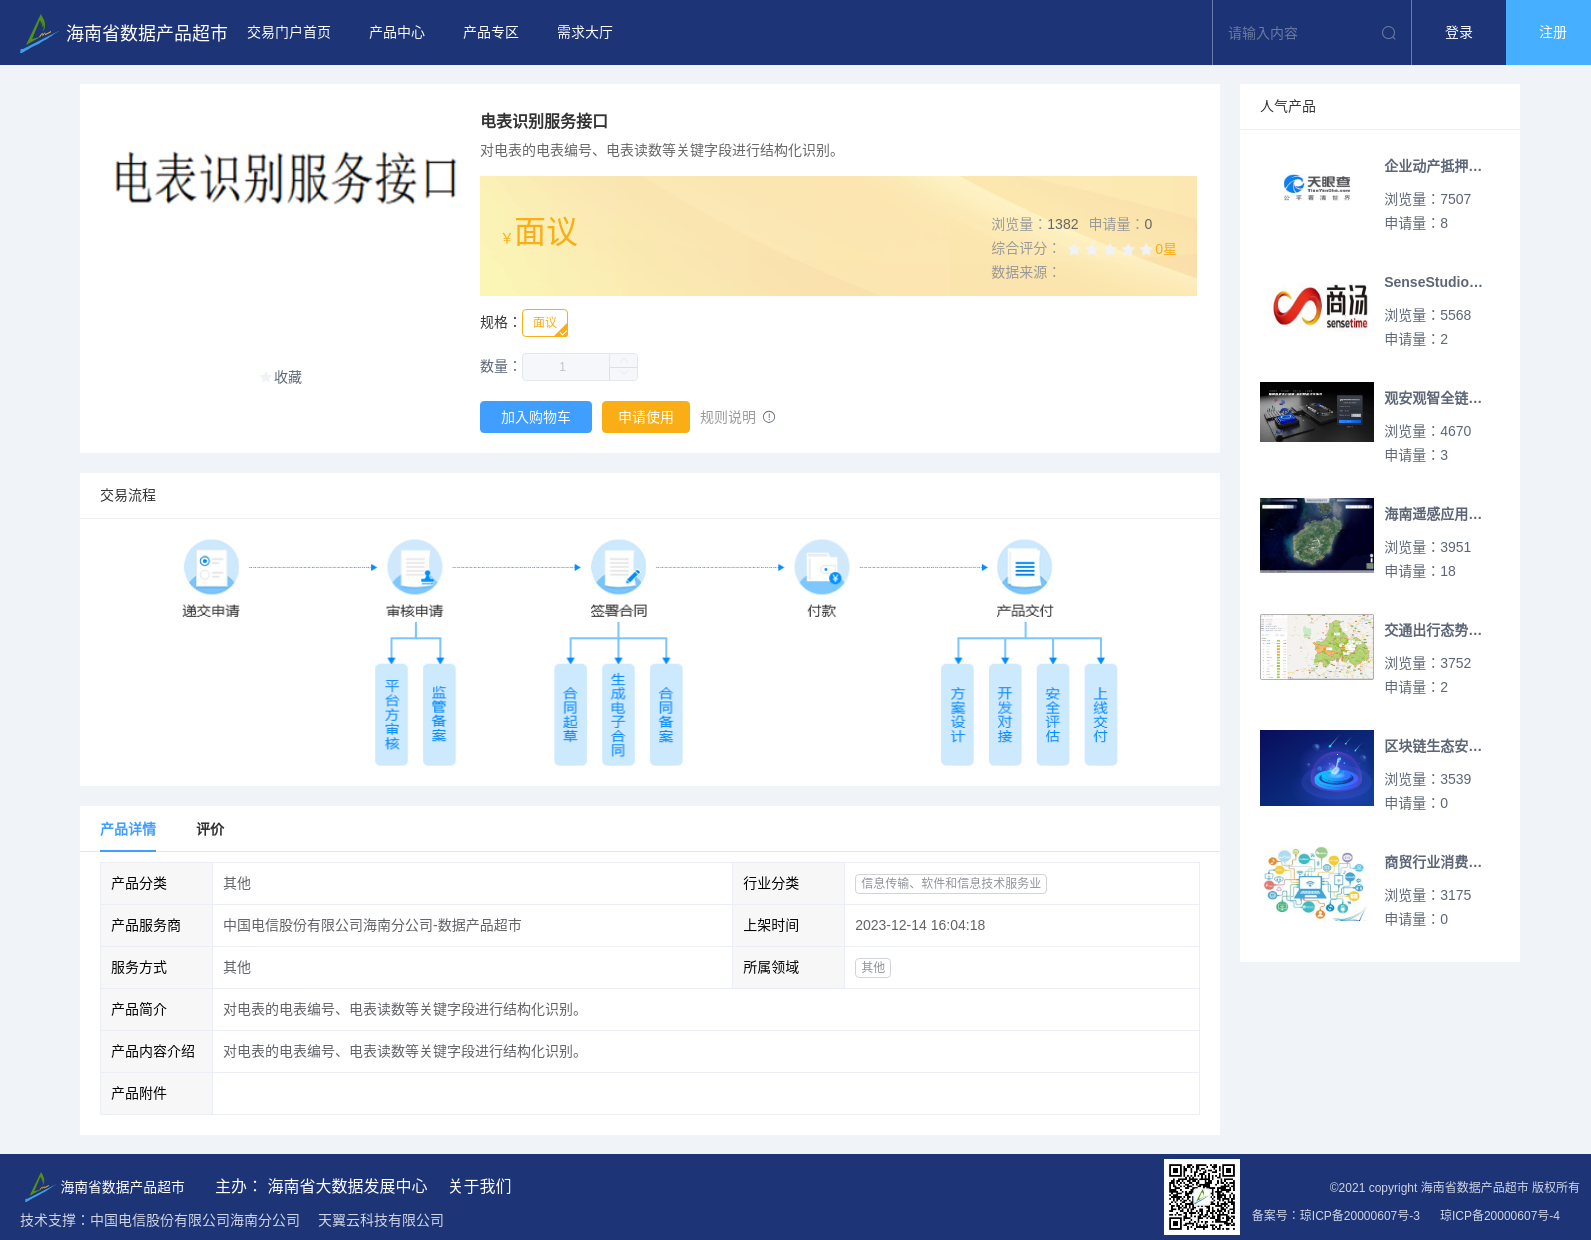
Task: Click the 关于我们 footer link
Action: [480, 1187]
